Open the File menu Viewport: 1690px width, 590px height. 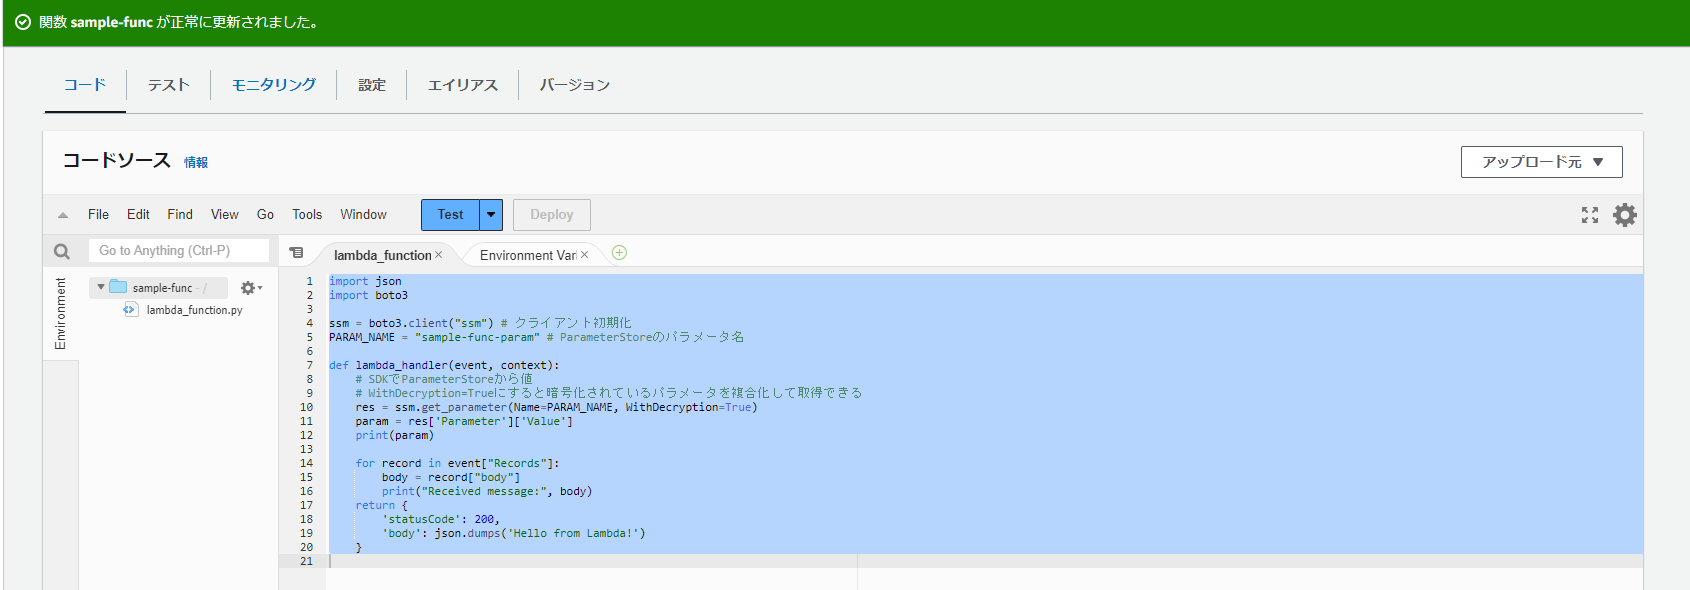click(x=98, y=214)
